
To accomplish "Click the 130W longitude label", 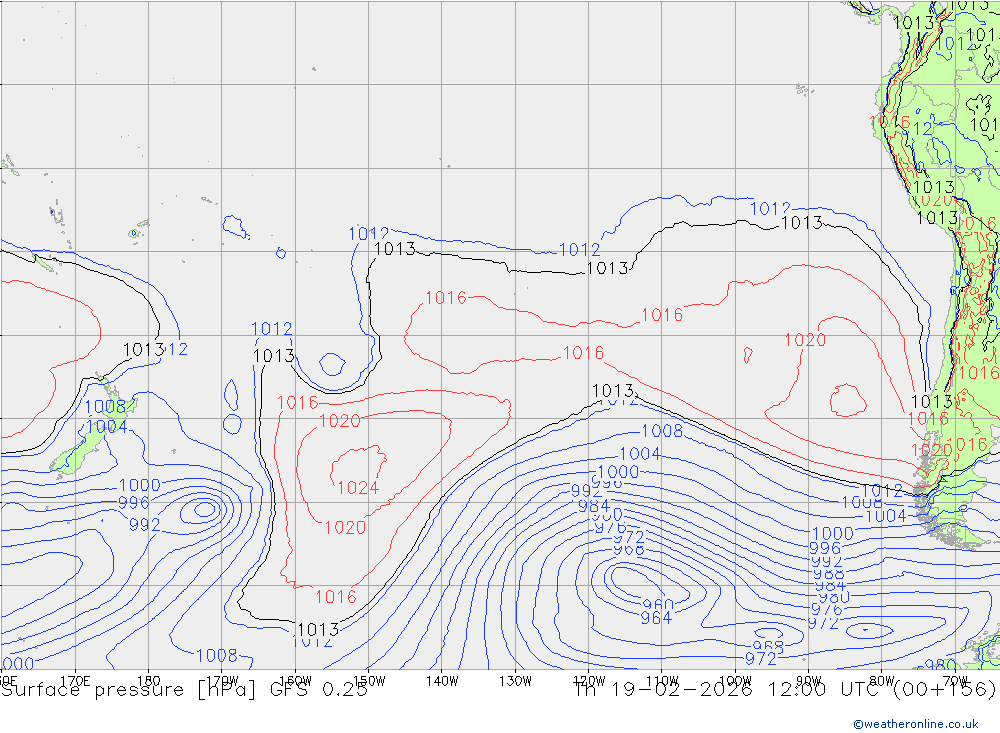I will (515, 681).
